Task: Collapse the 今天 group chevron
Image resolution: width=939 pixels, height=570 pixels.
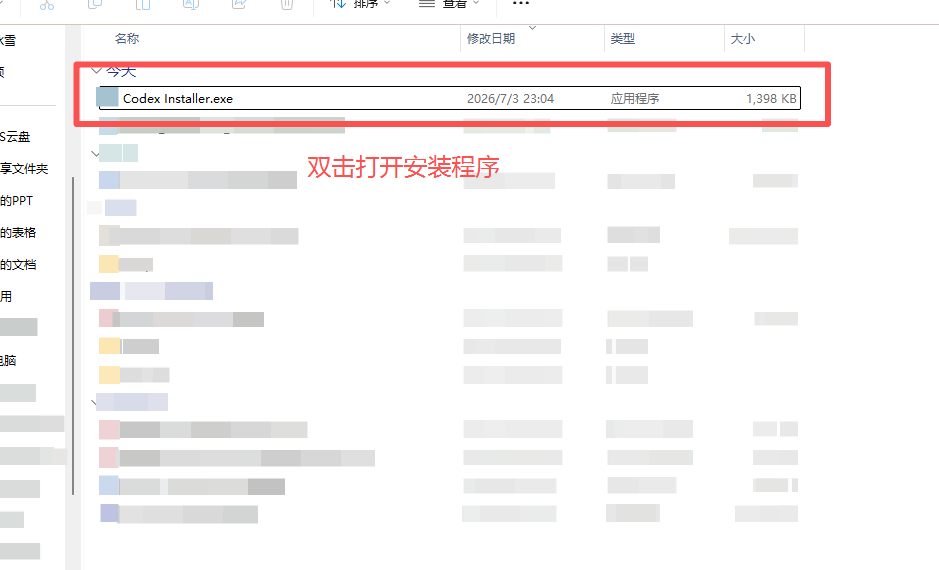Action: tap(96, 71)
